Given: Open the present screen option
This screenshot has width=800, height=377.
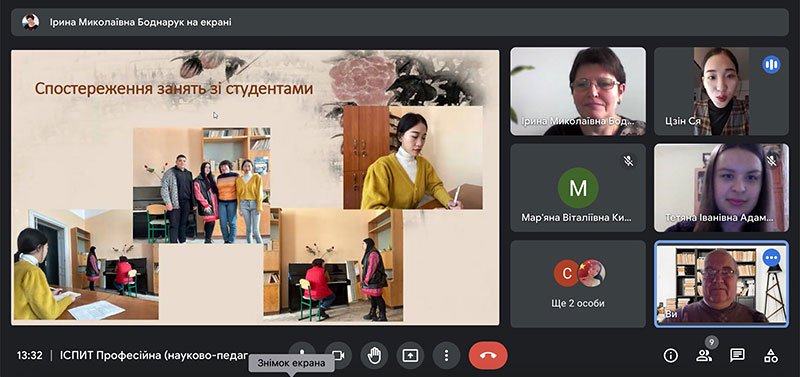Looking at the screenshot, I should 410,355.
